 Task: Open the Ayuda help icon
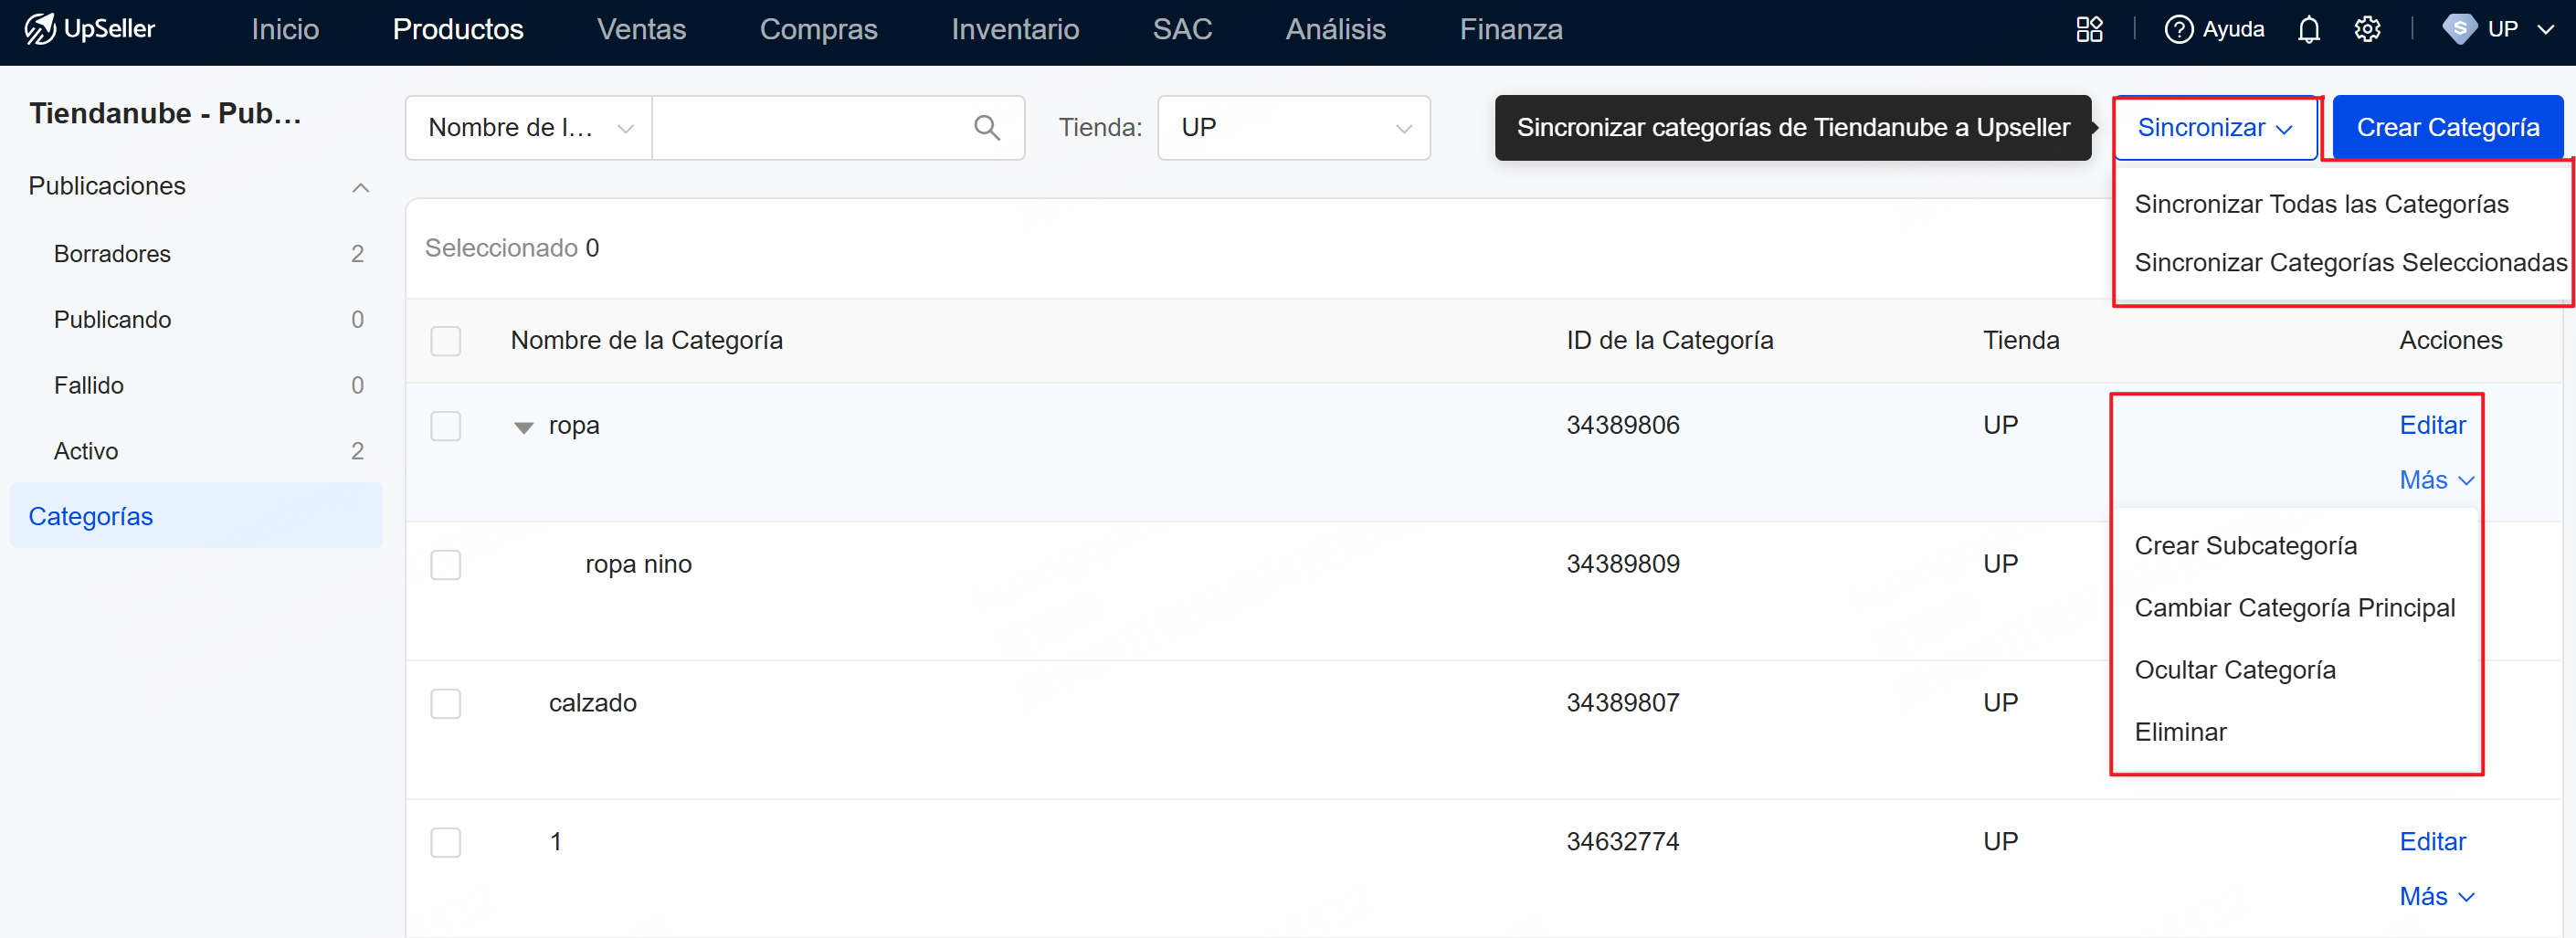(x=2178, y=29)
